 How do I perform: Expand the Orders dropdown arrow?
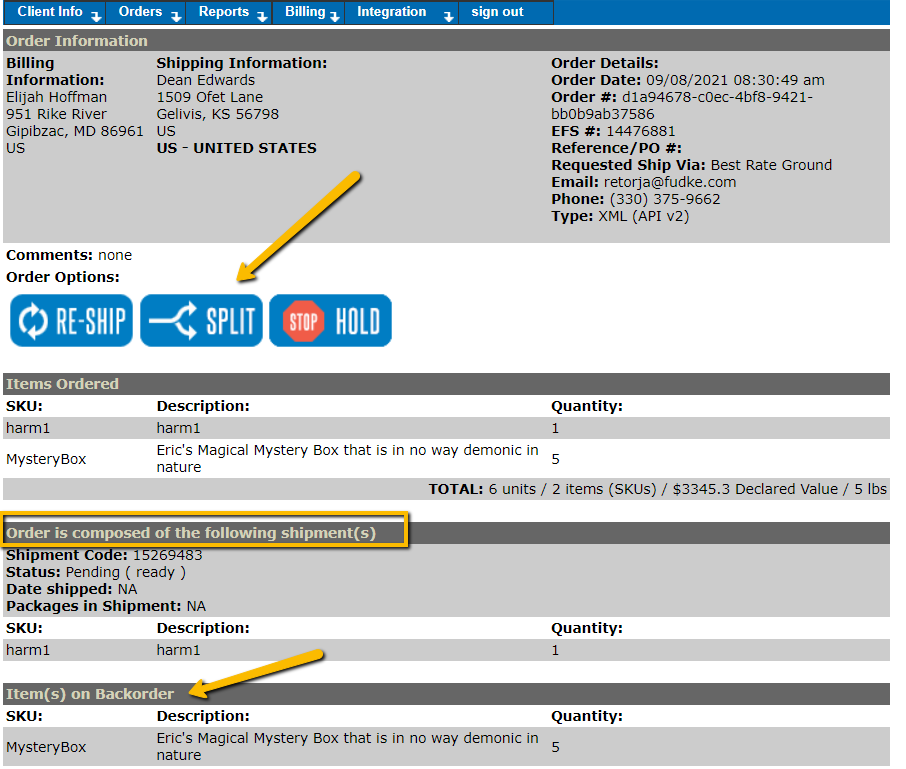pyautogui.click(x=176, y=17)
